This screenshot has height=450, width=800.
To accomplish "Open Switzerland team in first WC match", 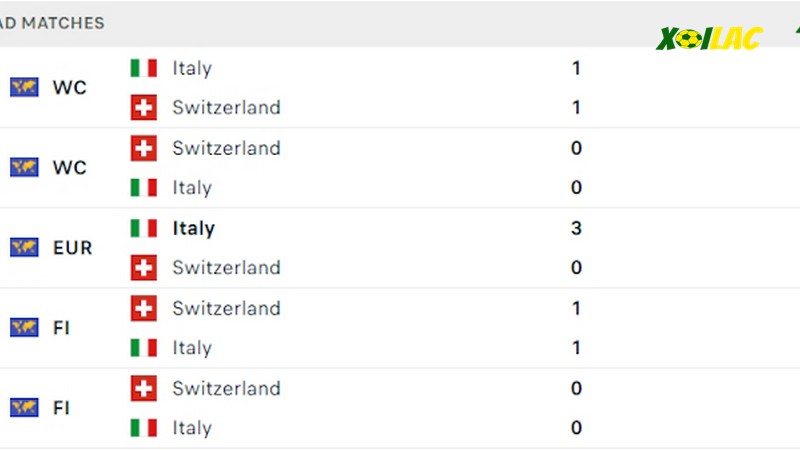I will pyautogui.click(x=227, y=107).
